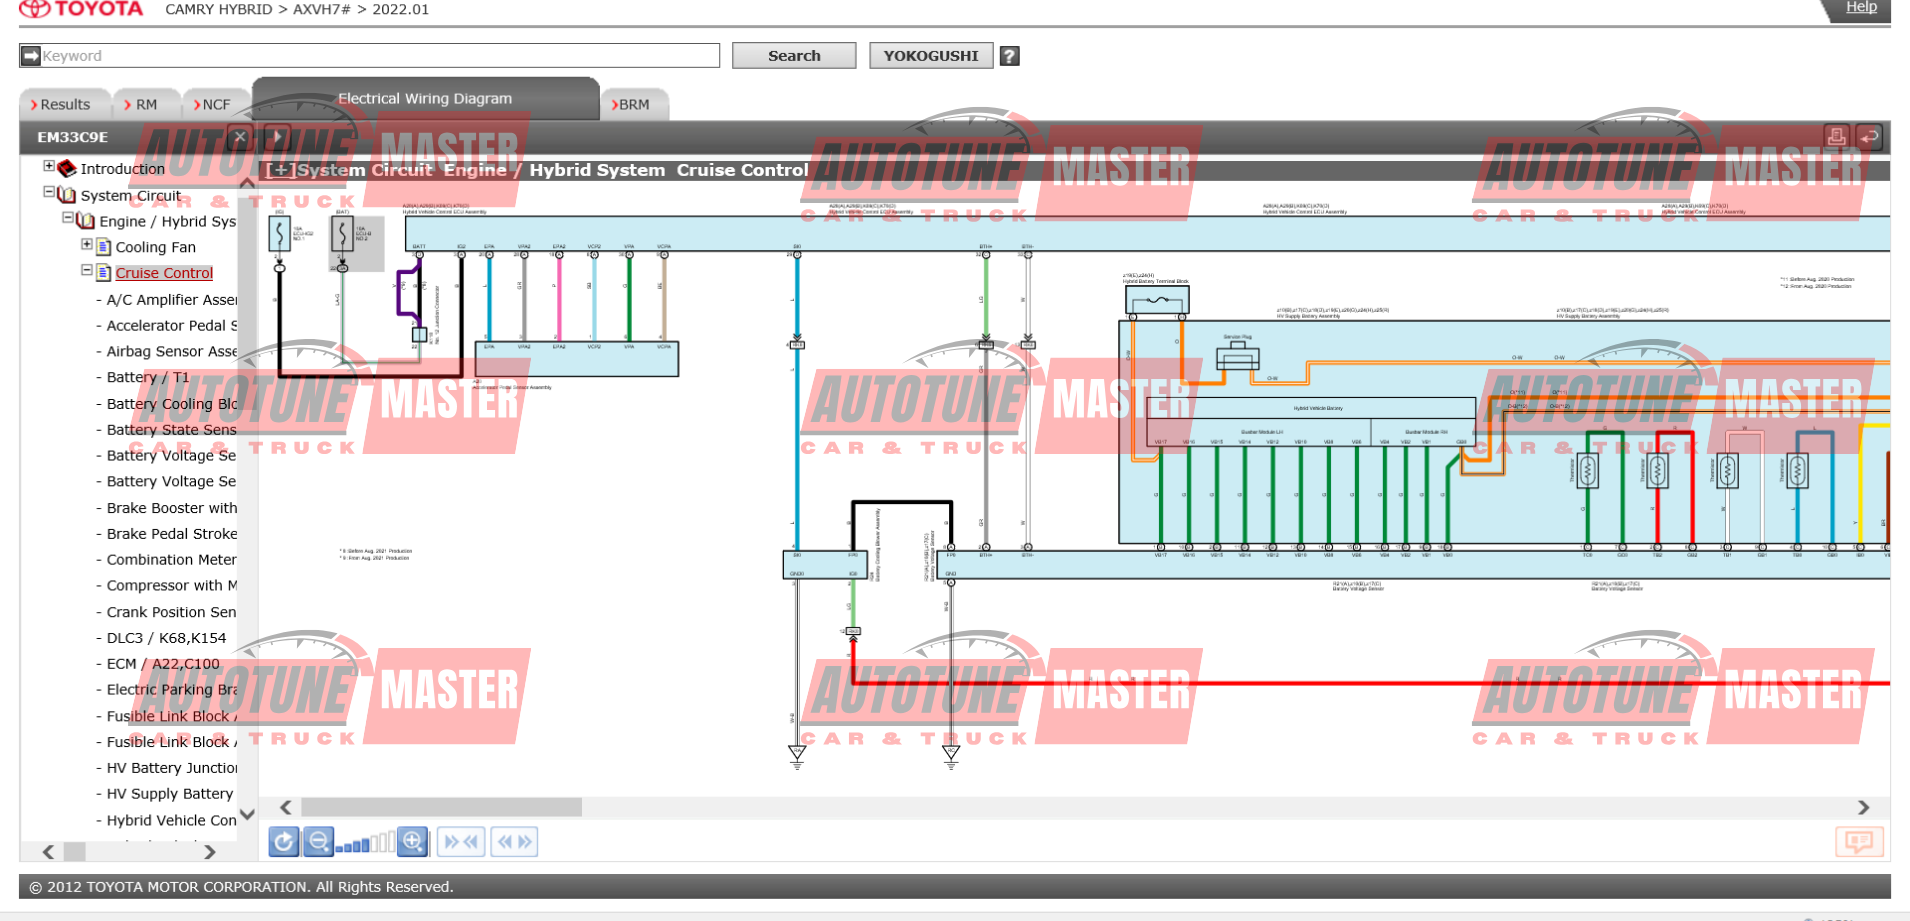Switch to the BRM tab
Image resolution: width=1910 pixels, height=921 pixels.
point(633,104)
